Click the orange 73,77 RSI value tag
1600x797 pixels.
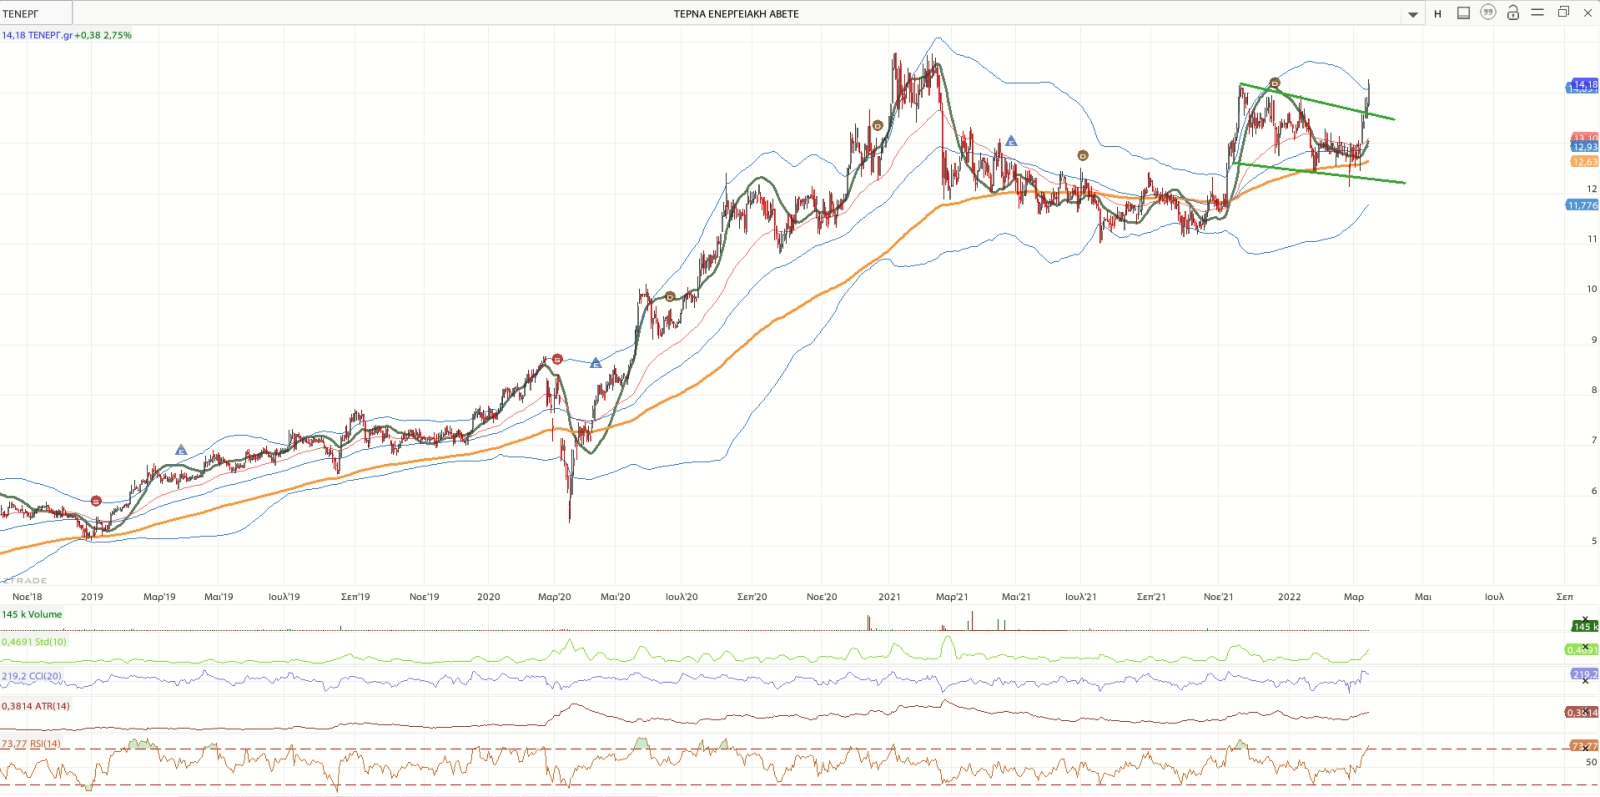point(1584,746)
